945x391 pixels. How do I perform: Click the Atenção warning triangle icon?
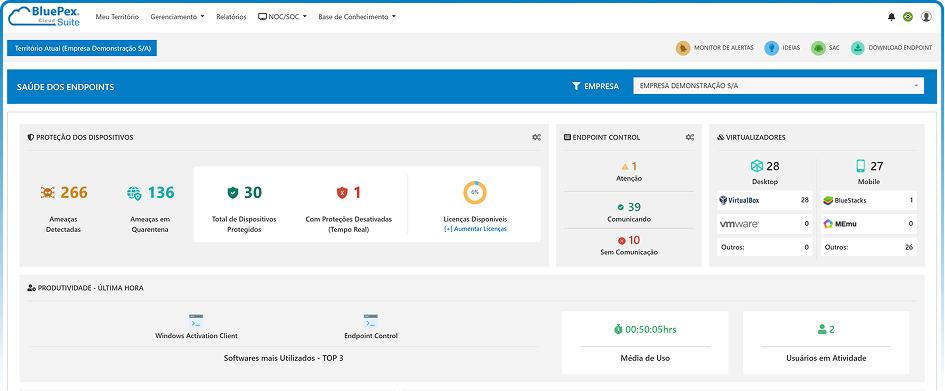point(625,166)
